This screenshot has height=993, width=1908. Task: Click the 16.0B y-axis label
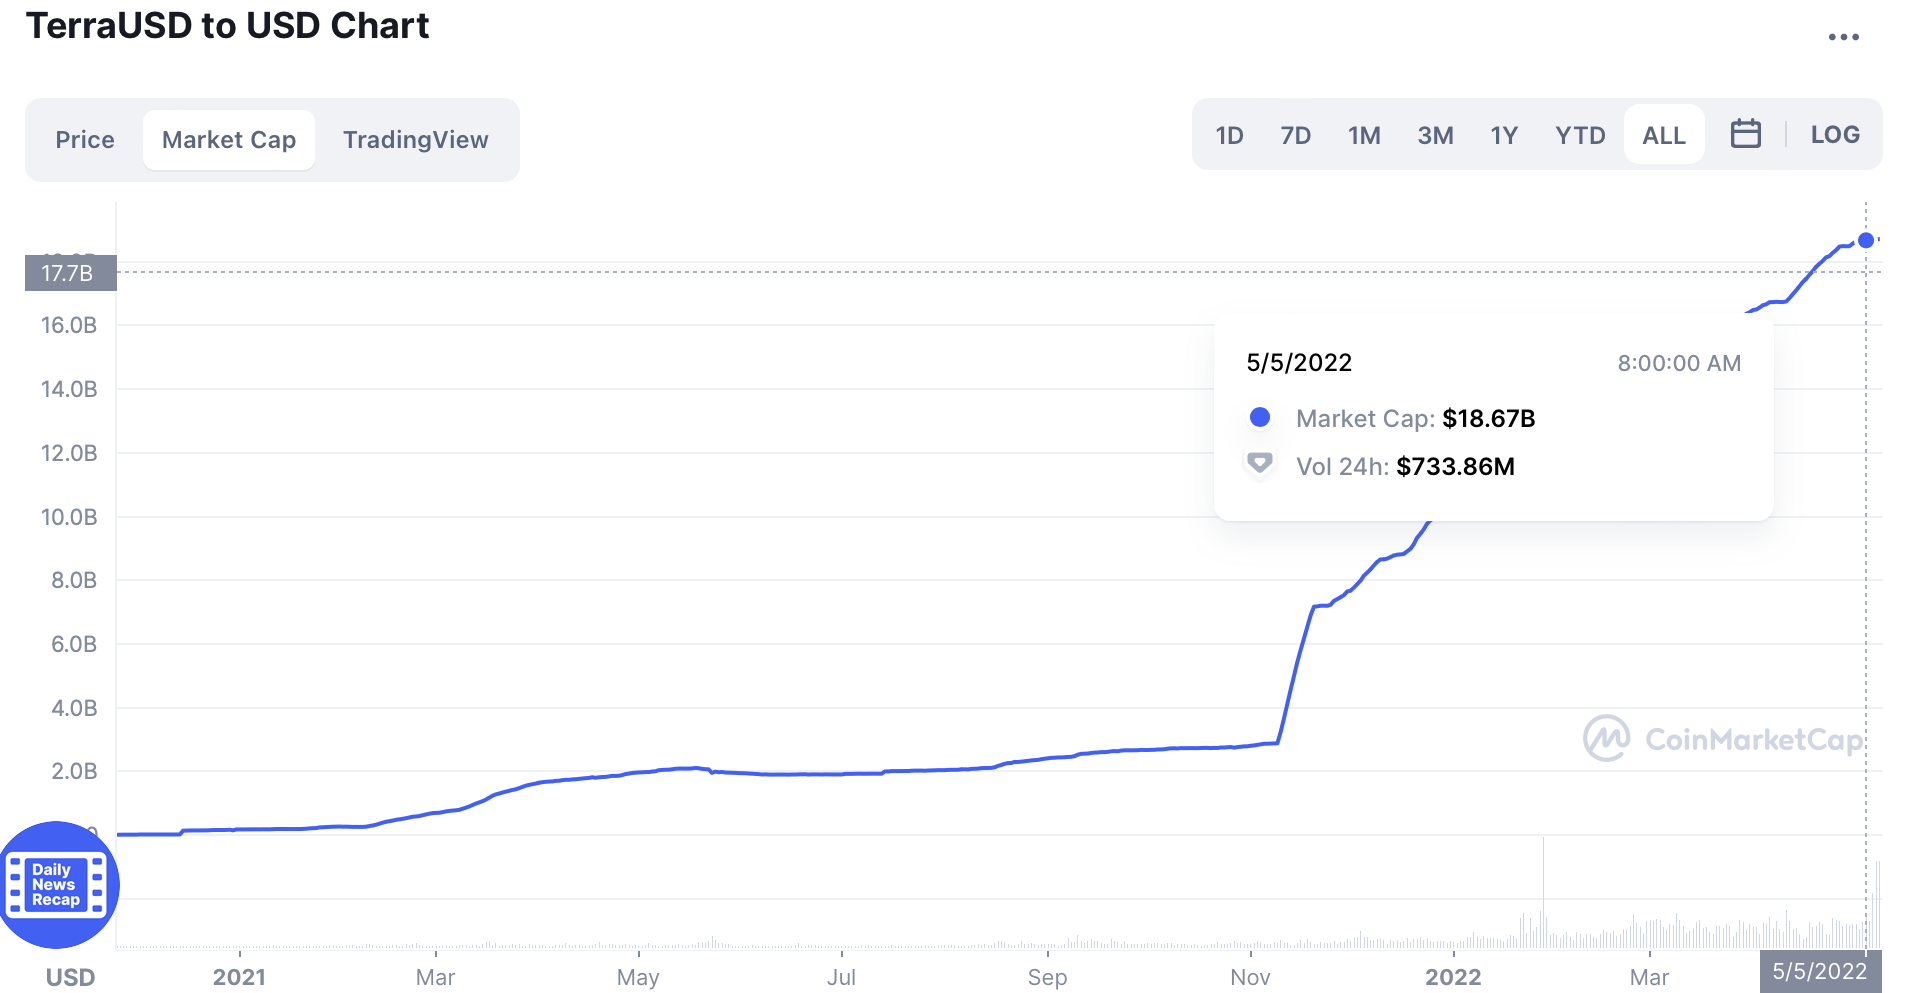pos(69,325)
